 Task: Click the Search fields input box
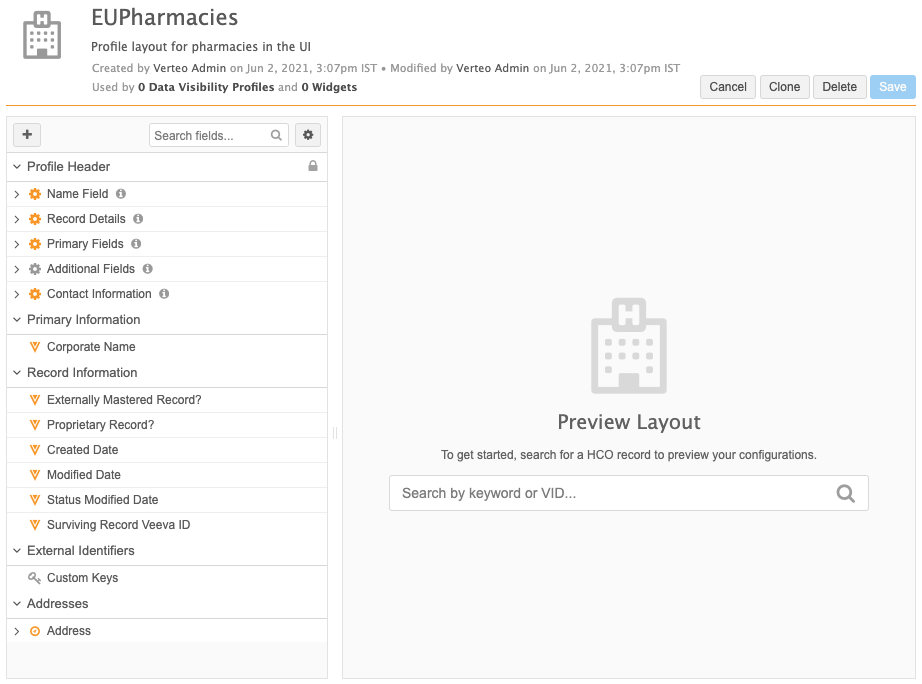coord(208,136)
